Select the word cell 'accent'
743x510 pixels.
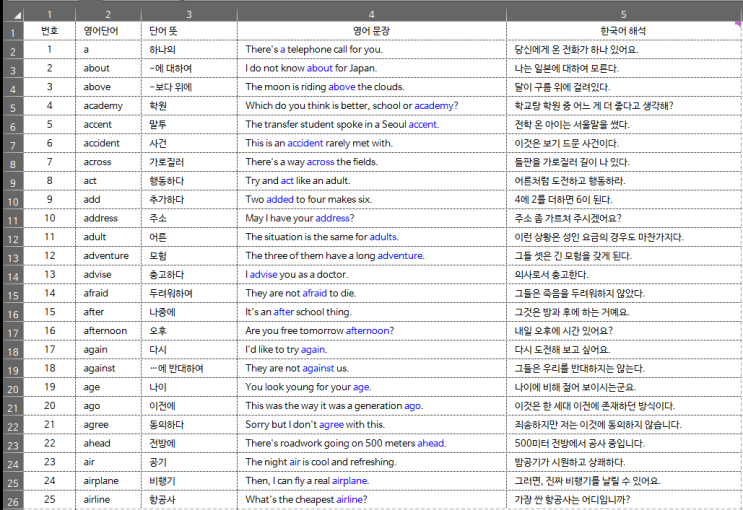point(108,124)
